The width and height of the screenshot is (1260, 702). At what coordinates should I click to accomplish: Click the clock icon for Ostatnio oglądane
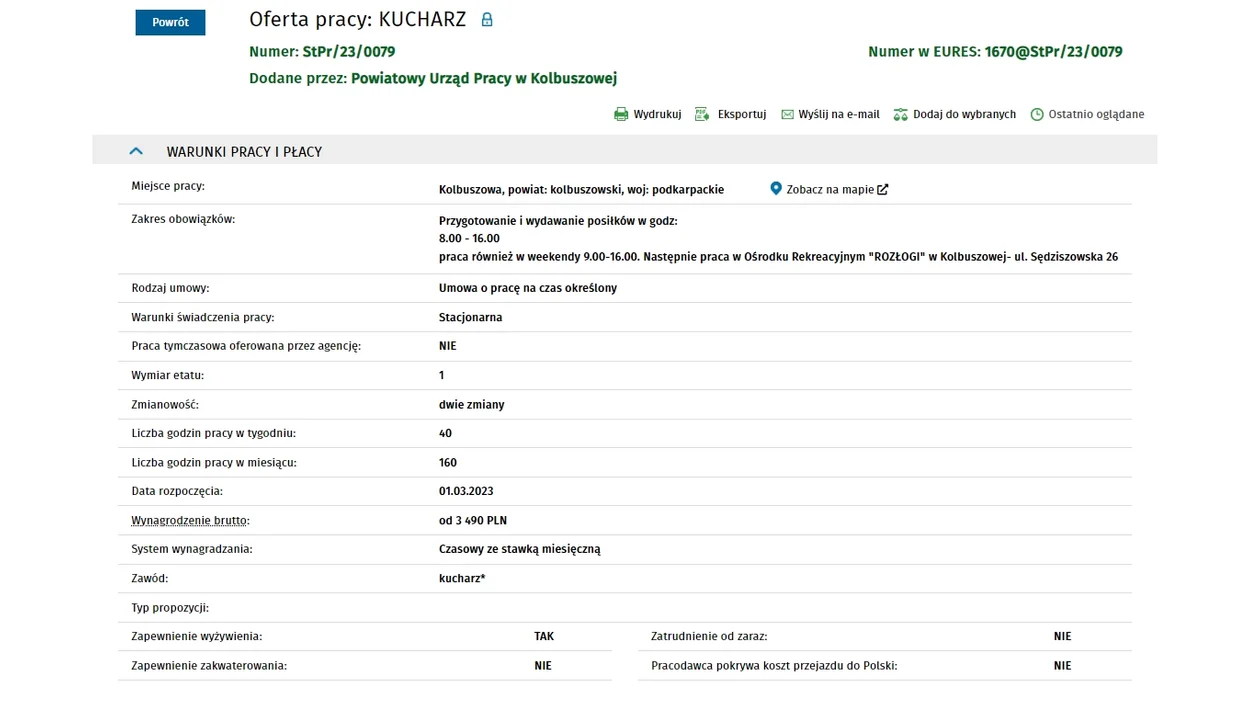[x=1037, y=114]
